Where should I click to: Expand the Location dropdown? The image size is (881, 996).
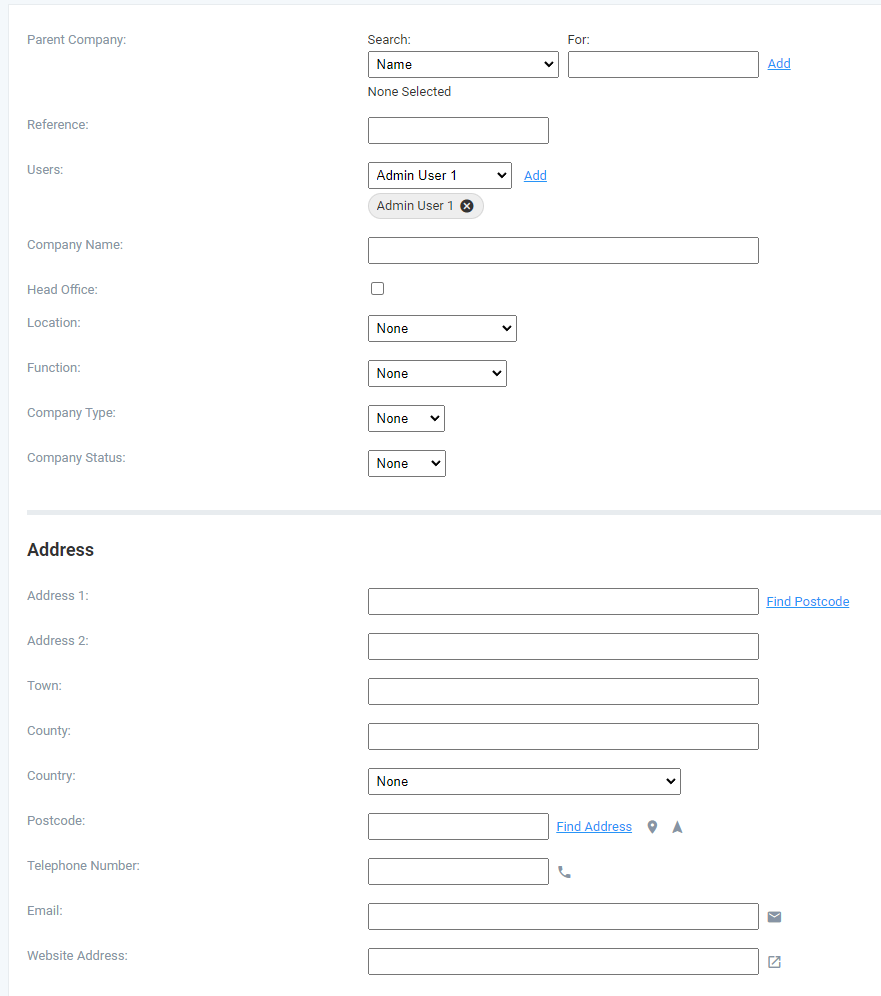coord(442,328)
